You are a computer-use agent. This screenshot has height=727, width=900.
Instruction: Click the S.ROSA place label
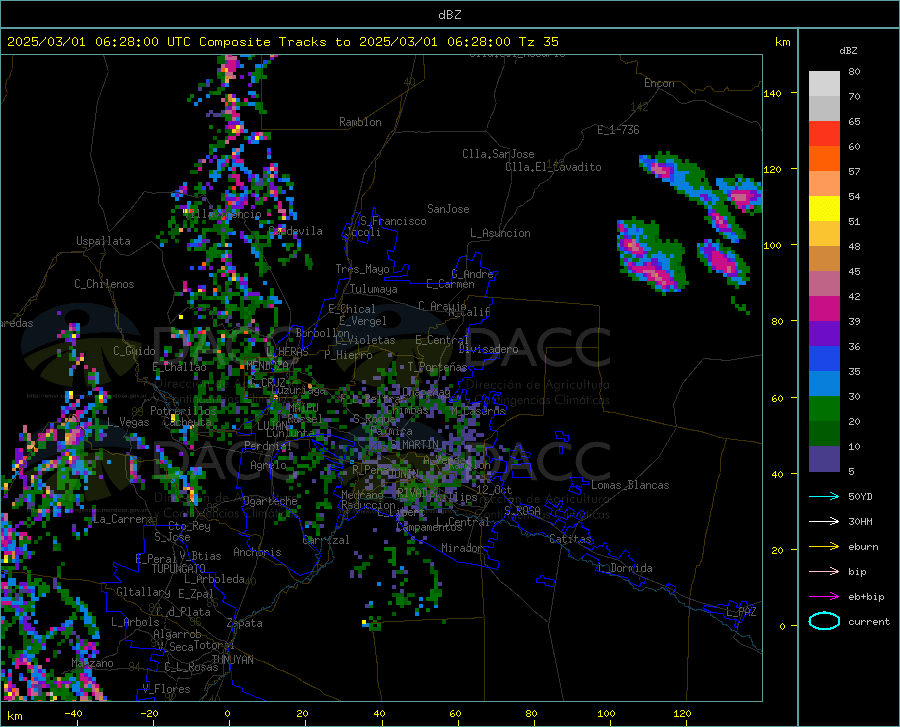(522, 510)
